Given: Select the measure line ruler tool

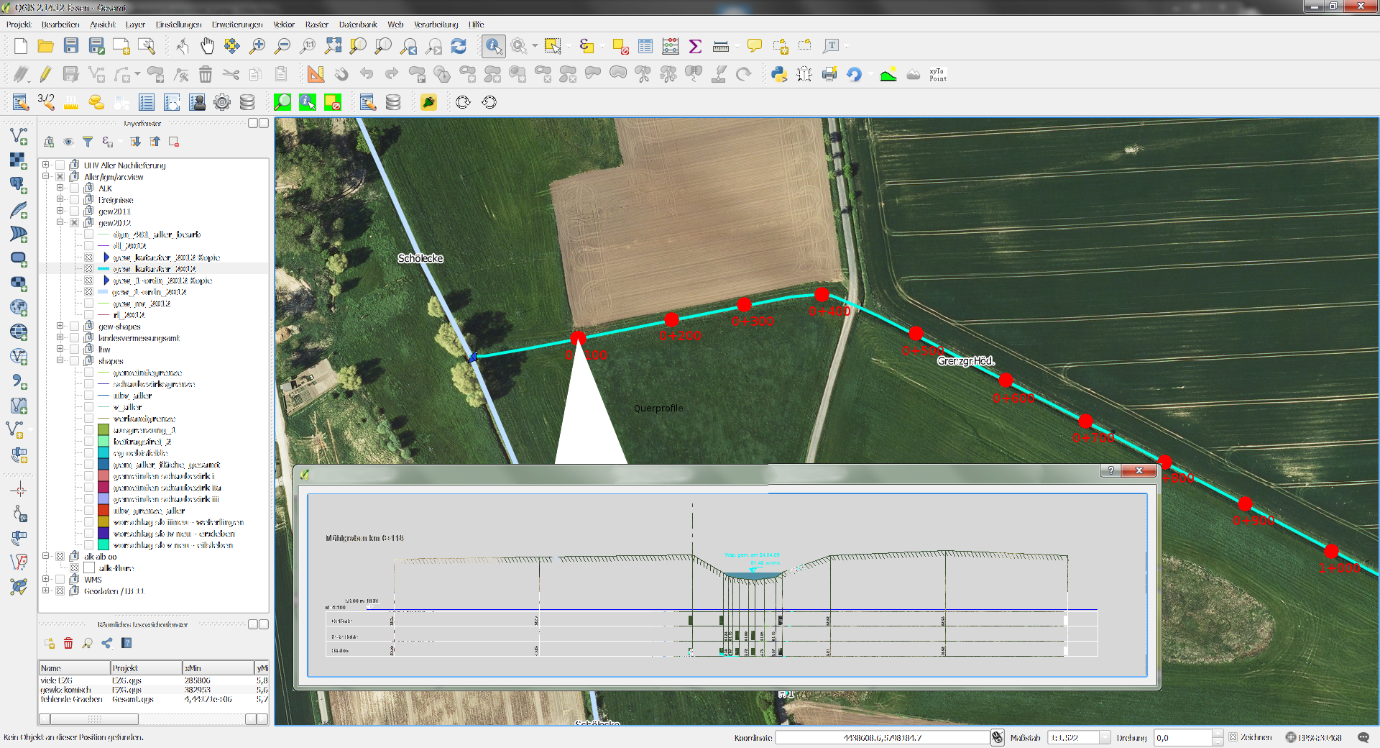Looking at the screenshot, I should [x=721, y=46].
